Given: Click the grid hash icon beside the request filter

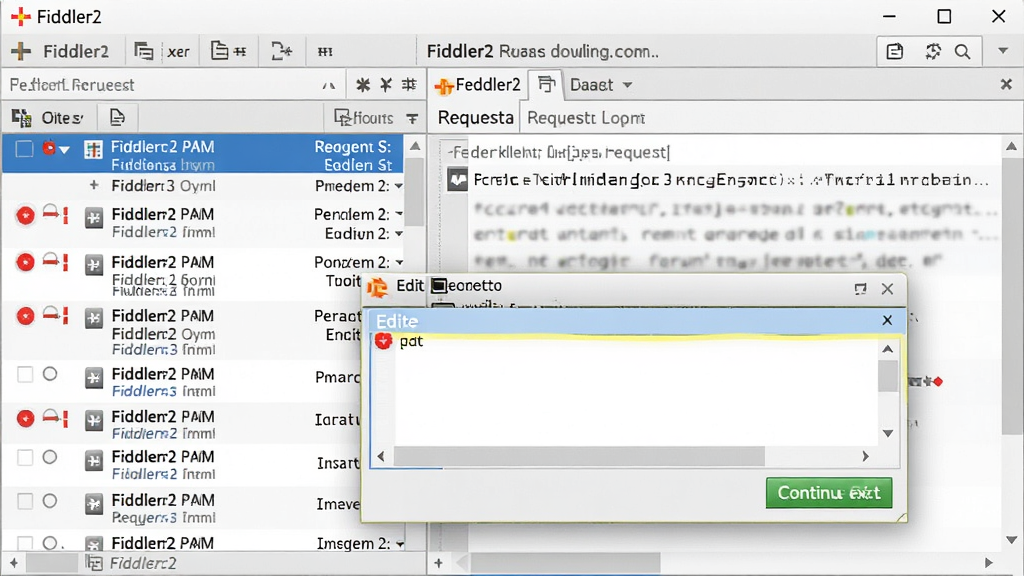Looking at the screenshot, I should (x=409, y=84).
